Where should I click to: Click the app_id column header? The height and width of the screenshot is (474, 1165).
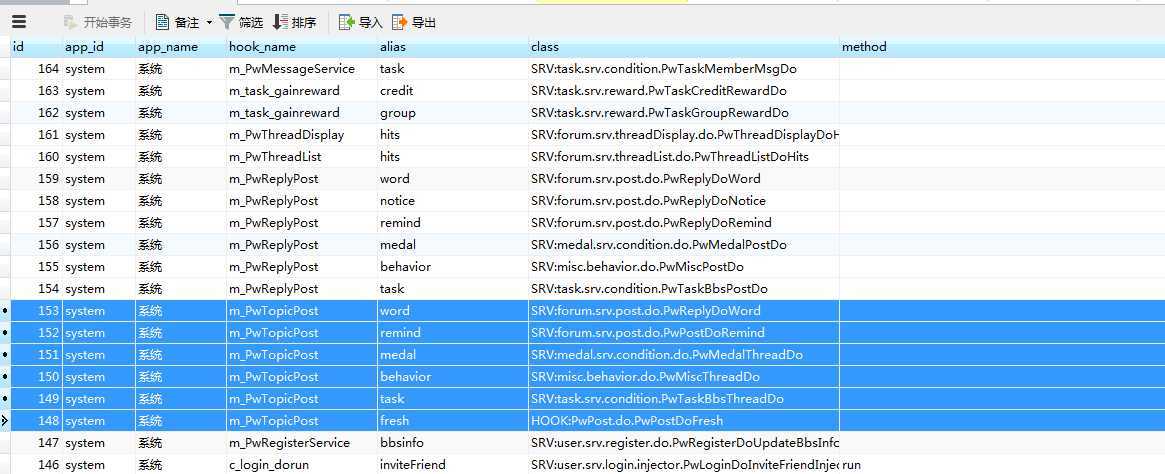(98, 47)
